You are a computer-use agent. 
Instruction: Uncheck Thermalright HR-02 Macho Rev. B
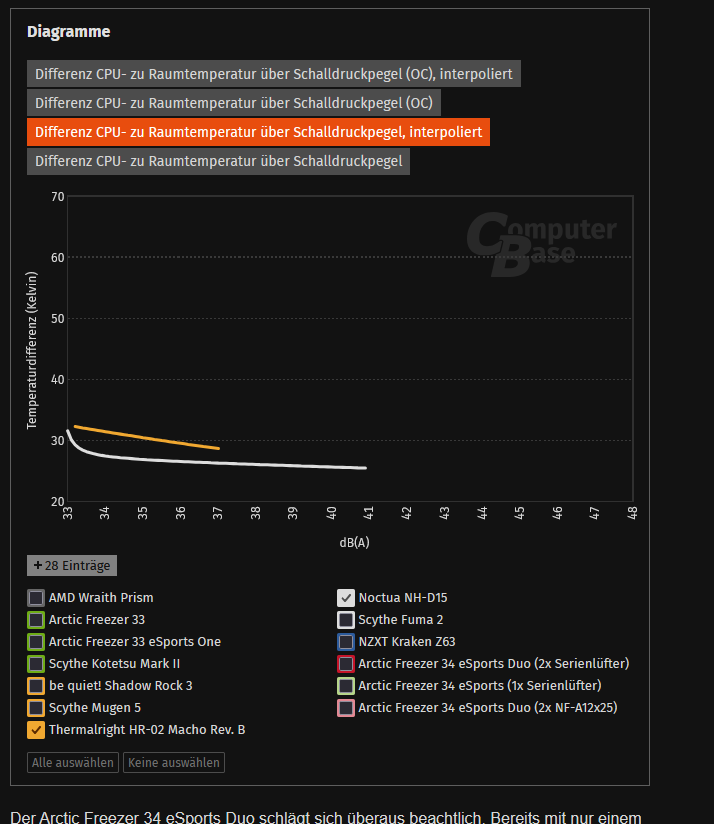click(x=36, y=730)
